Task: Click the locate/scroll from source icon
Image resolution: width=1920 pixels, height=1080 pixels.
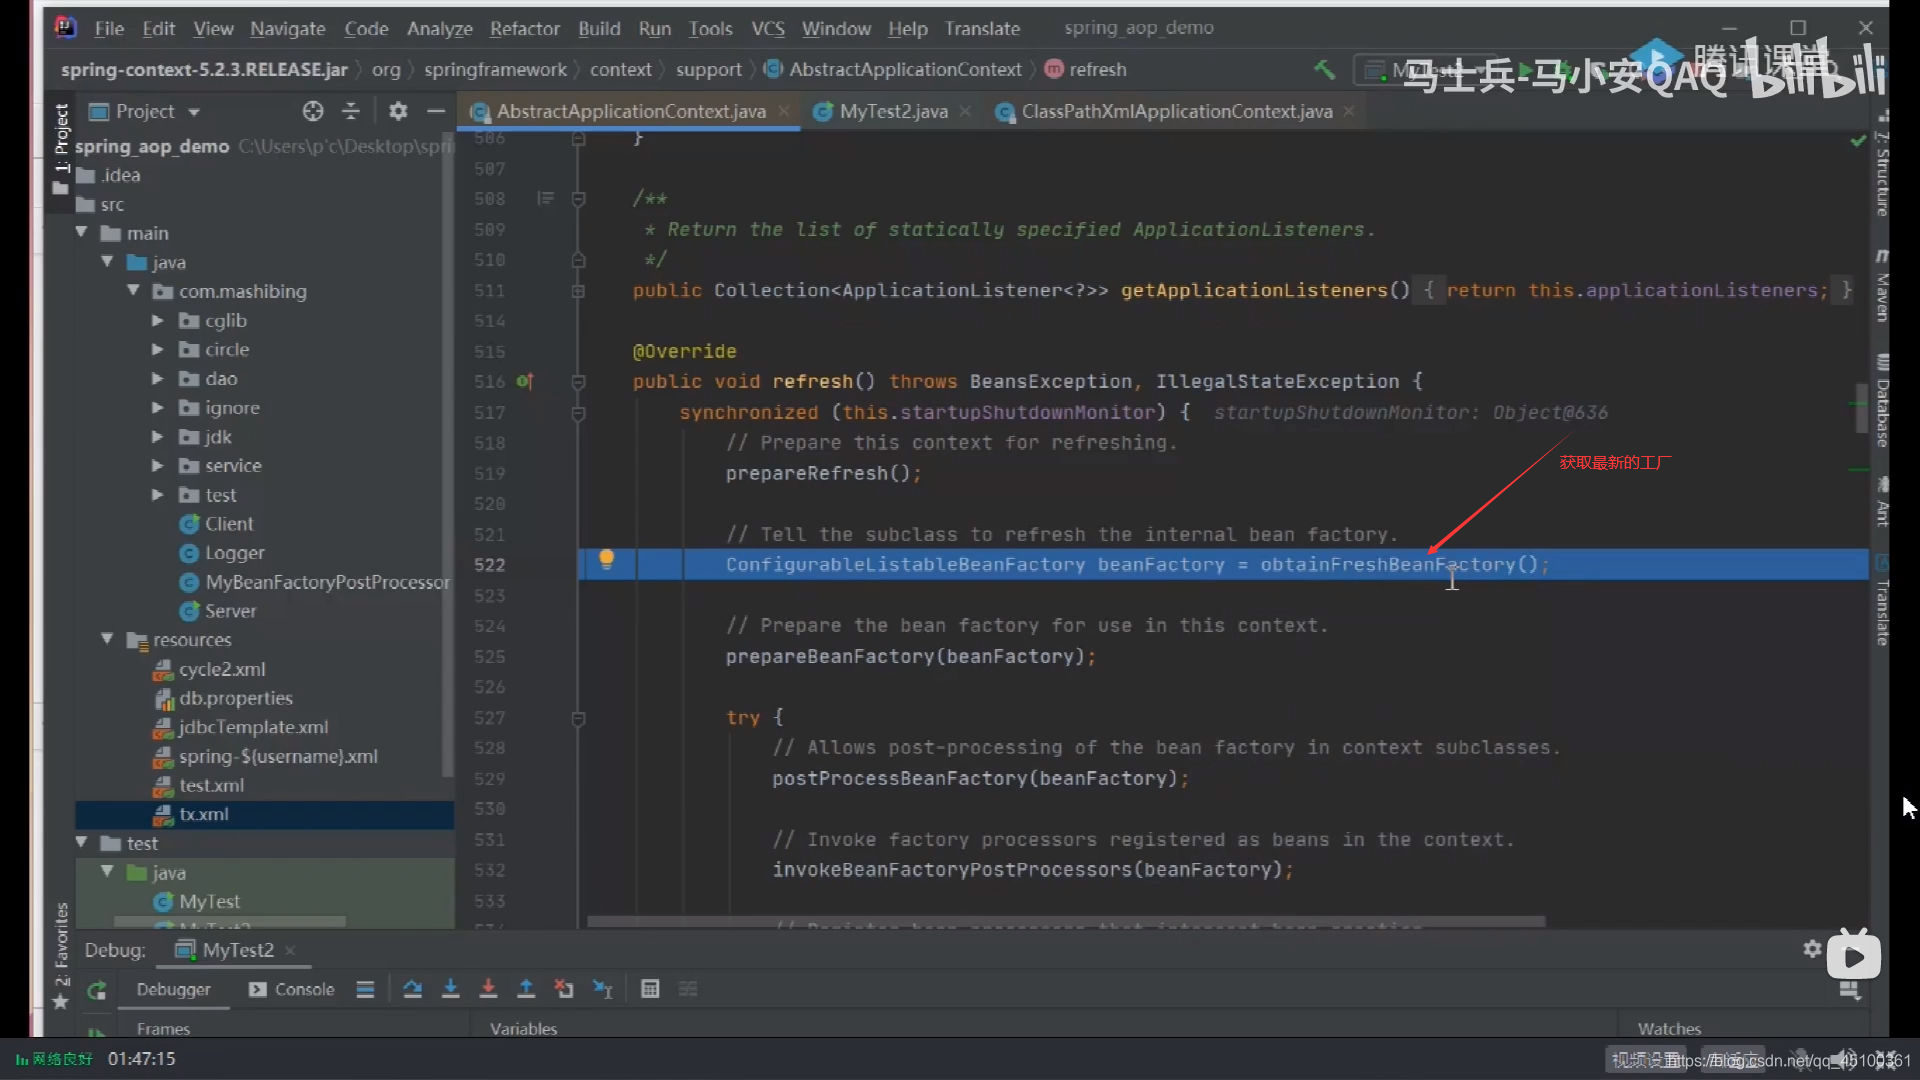Action: (313, 111)
